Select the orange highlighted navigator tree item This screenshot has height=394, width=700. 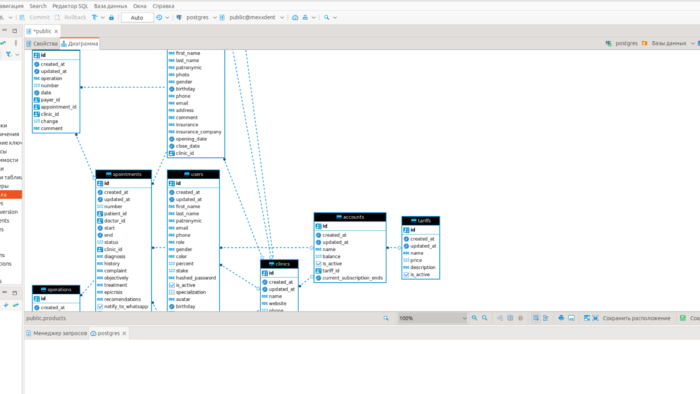click(11, 195)
